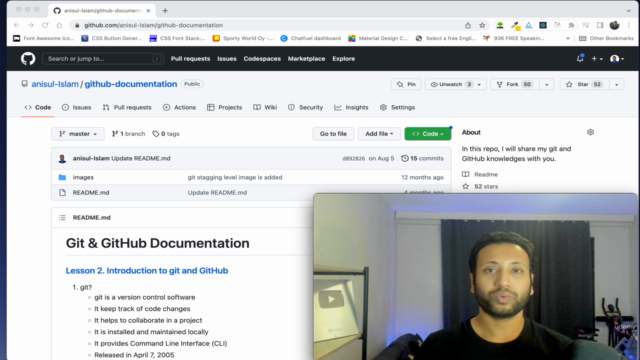The width and height of the screenshot is (640, 360).
Task: Open the anisul-Islam owner link
Action: [55, 84]
